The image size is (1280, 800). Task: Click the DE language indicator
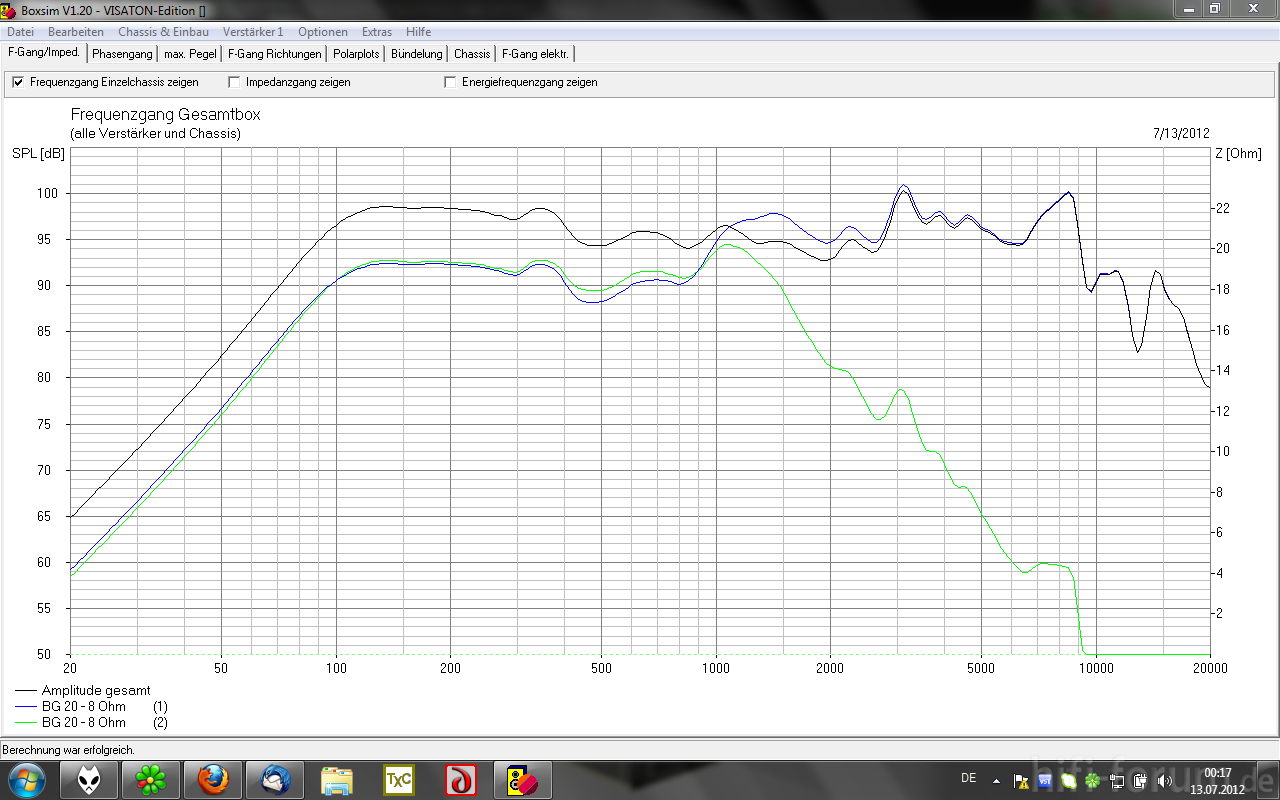point(968,778)
